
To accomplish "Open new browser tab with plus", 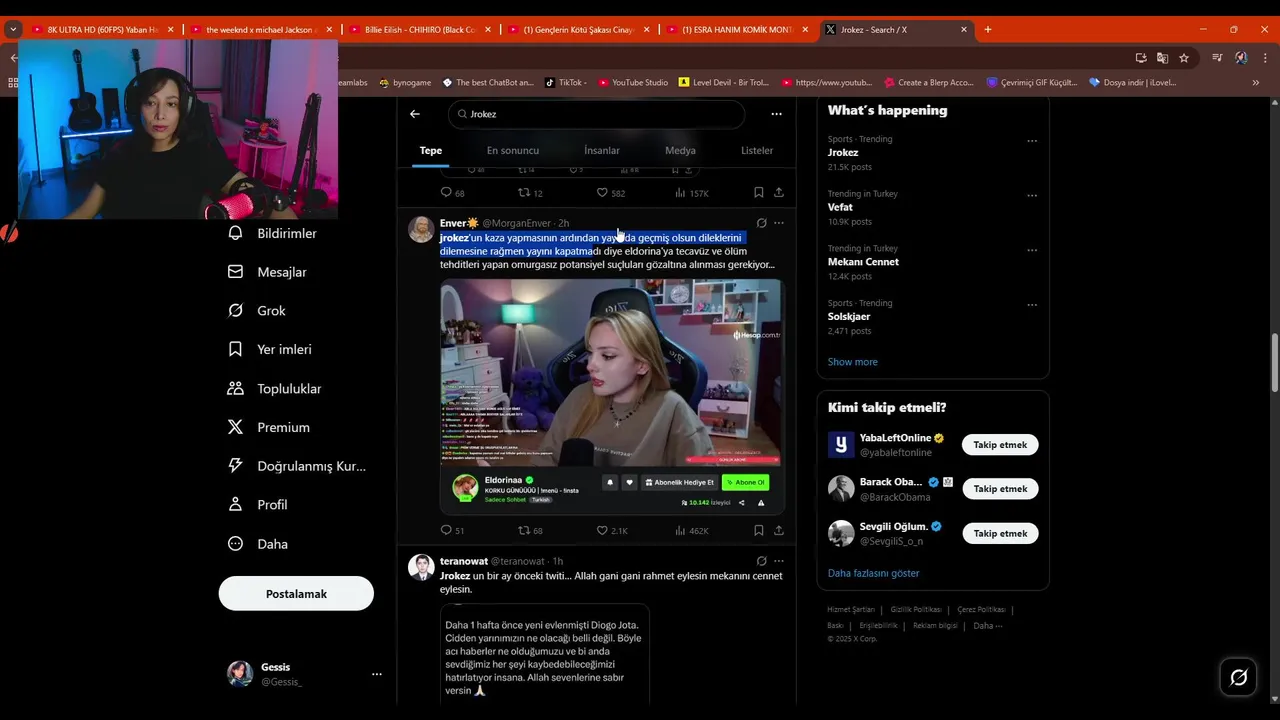I will [x=988, y=29].
